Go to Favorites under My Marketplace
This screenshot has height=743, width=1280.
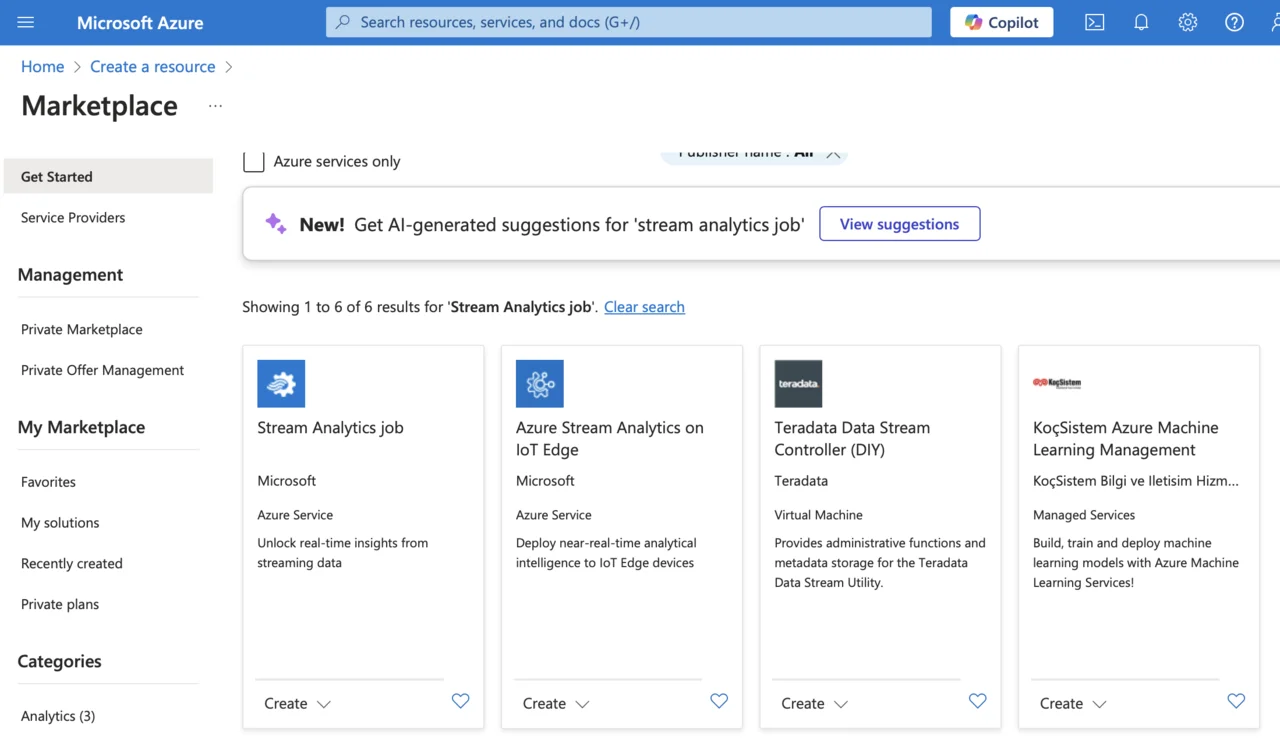[x=48, y=481]
